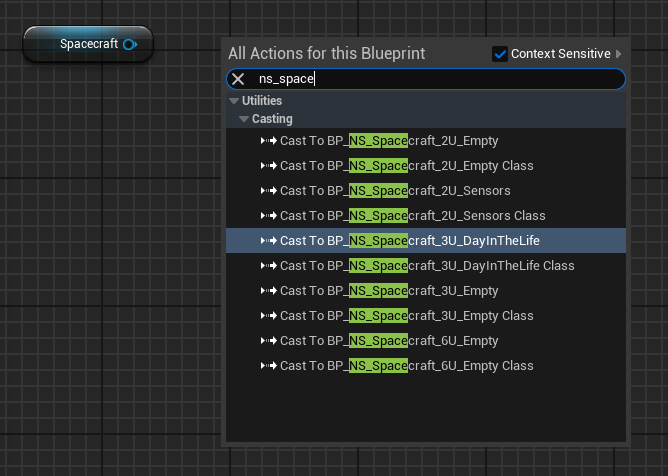This screenshot has height=476, width=668.
Task: Select Cast To BP_NS_Spacecraft_2U_Sensors Class
Action: coord(412,215)
